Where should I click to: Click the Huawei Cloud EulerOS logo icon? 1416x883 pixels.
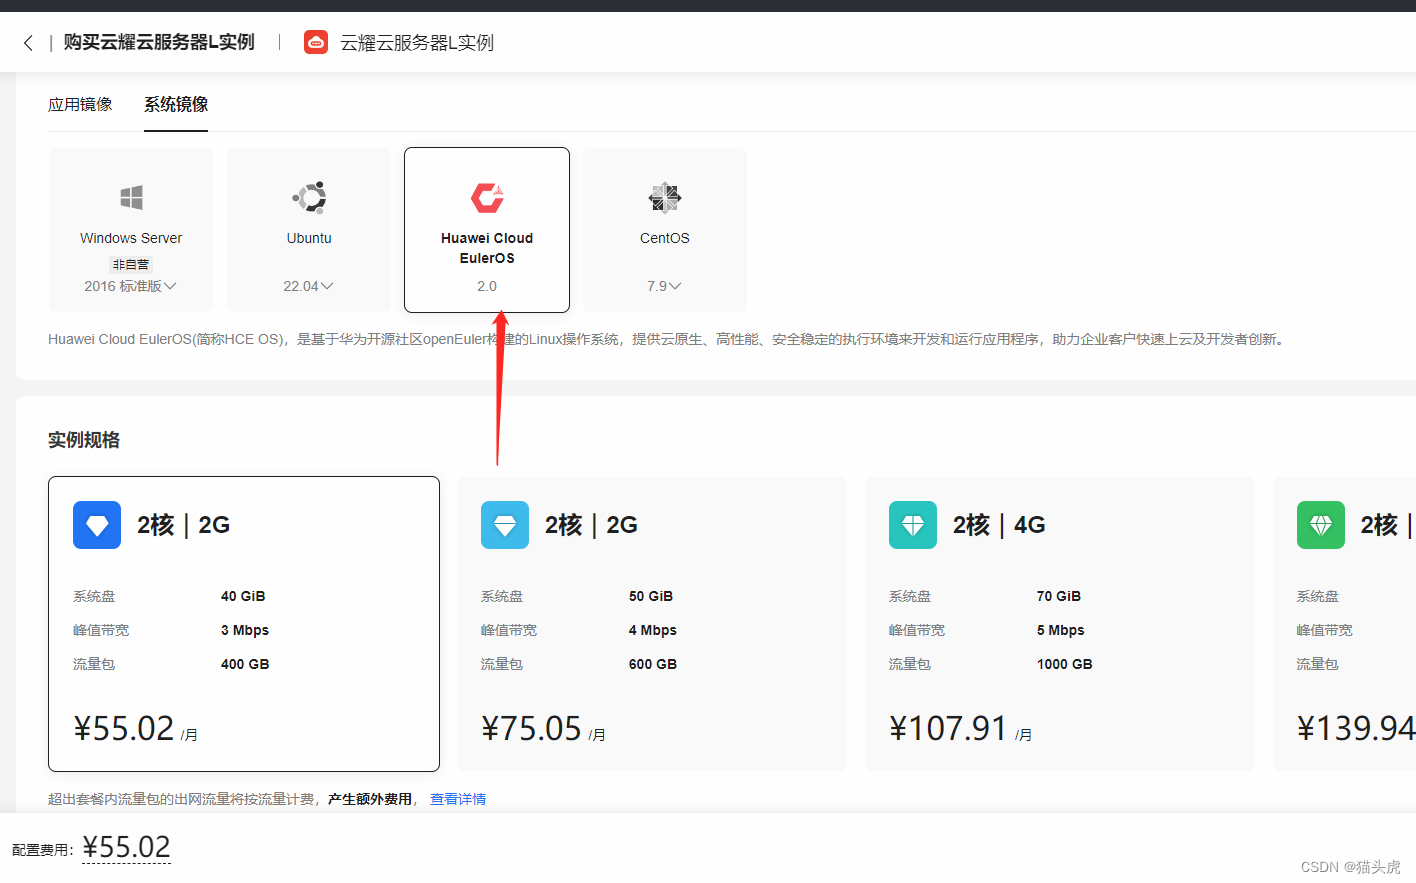click(x=487, y=198)
